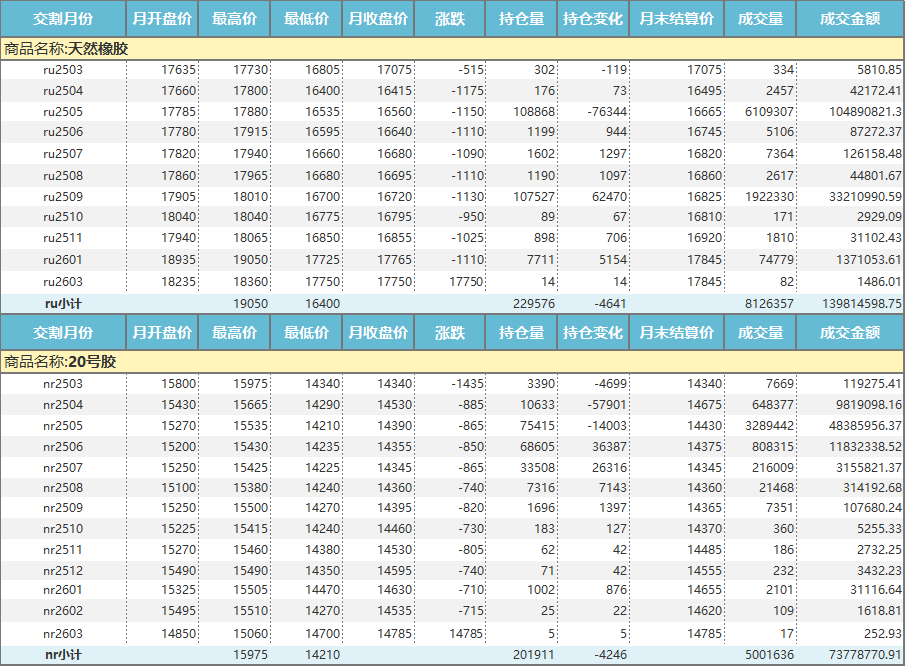Click the 涨跌 column header

(x=448, y=19)
